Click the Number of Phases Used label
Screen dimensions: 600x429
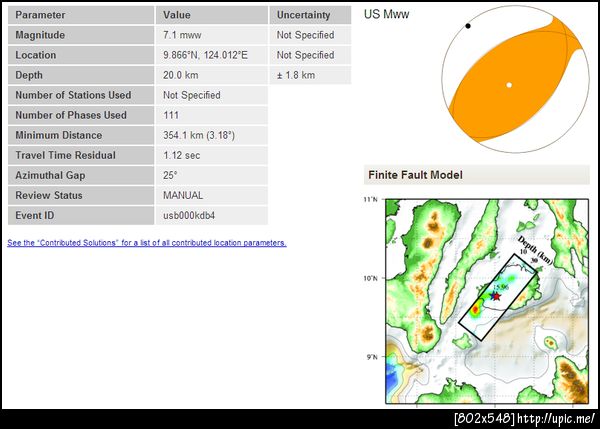click(x=81, y=115)
